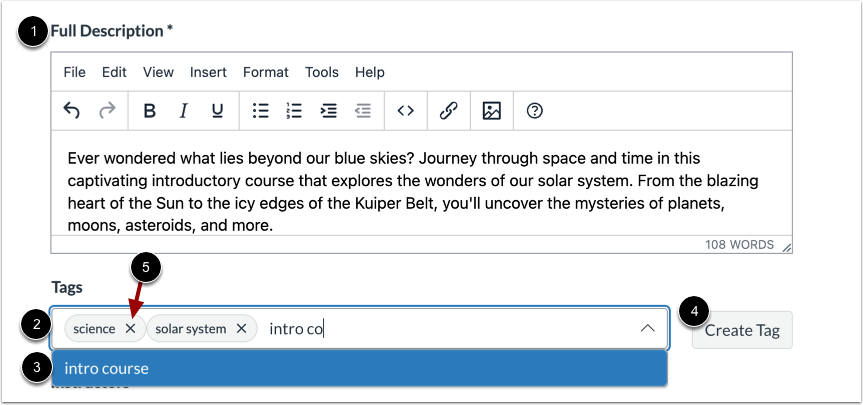Viewport: 863px width, 405px height.
Task: Remove the solar system tag
Action: pos(241,329)
